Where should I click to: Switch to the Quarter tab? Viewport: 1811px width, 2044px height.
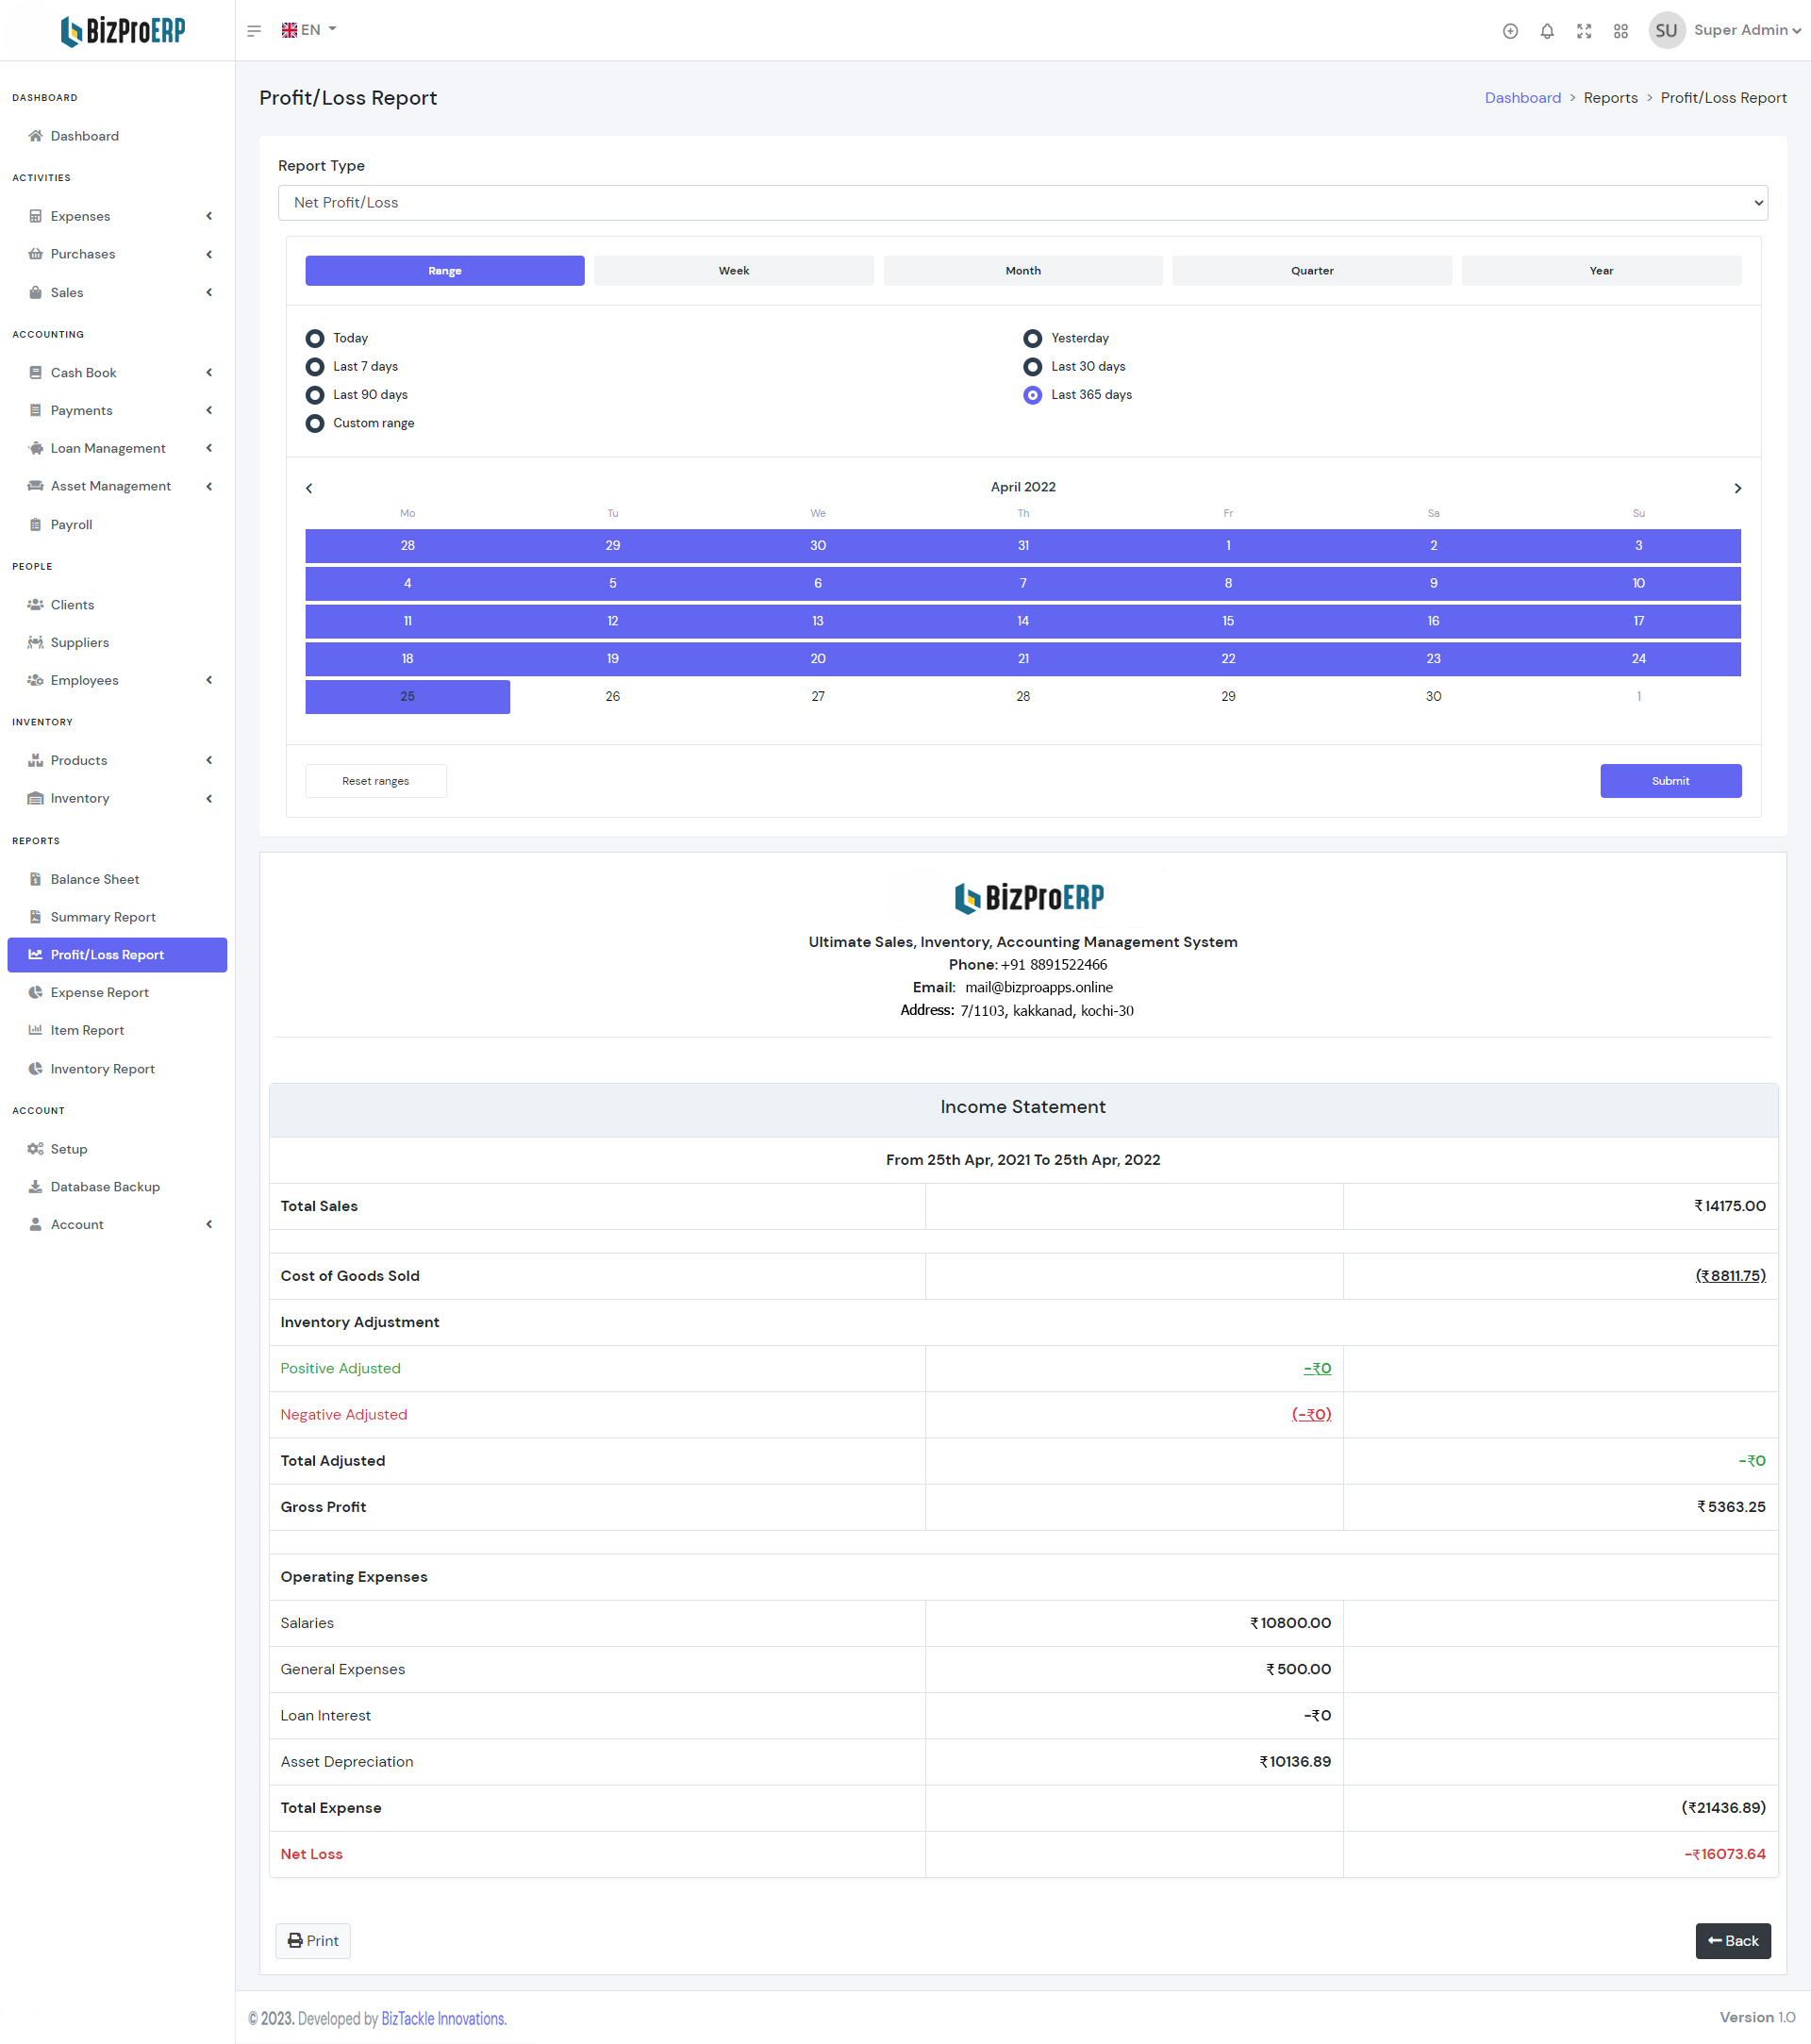click(x=1312, y=271)
